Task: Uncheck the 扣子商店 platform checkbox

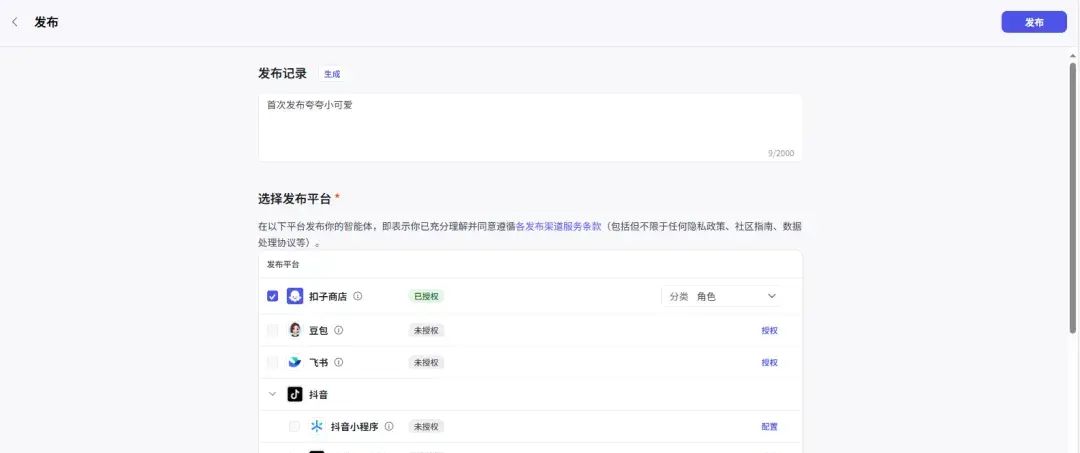Action: [273, 296]
